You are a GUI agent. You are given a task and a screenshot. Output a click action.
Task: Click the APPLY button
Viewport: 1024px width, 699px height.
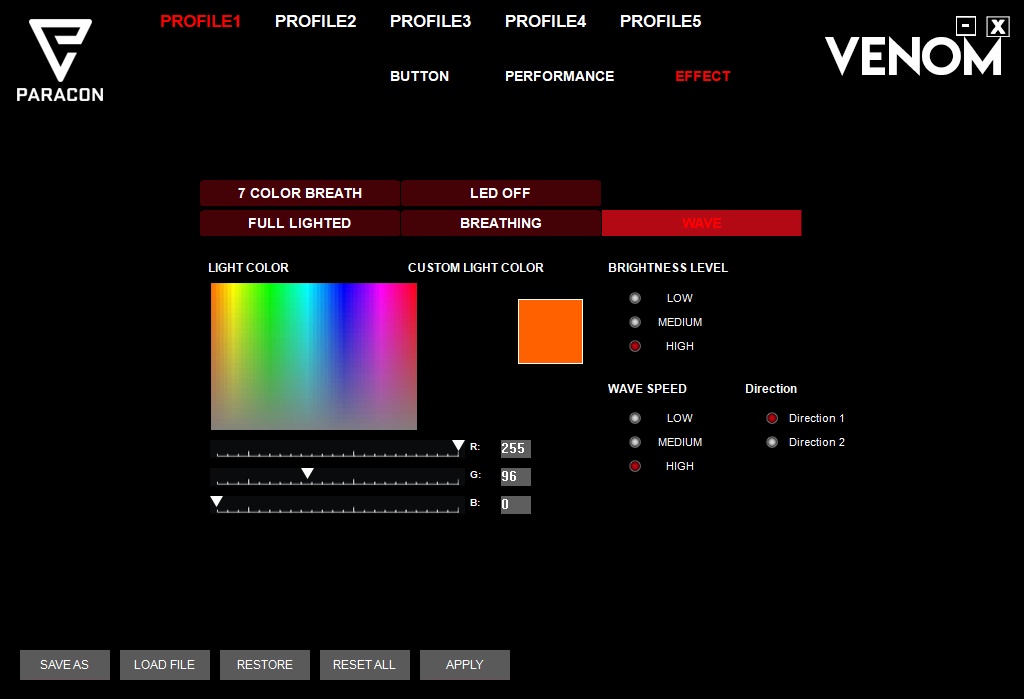click(x=464, y=665)
